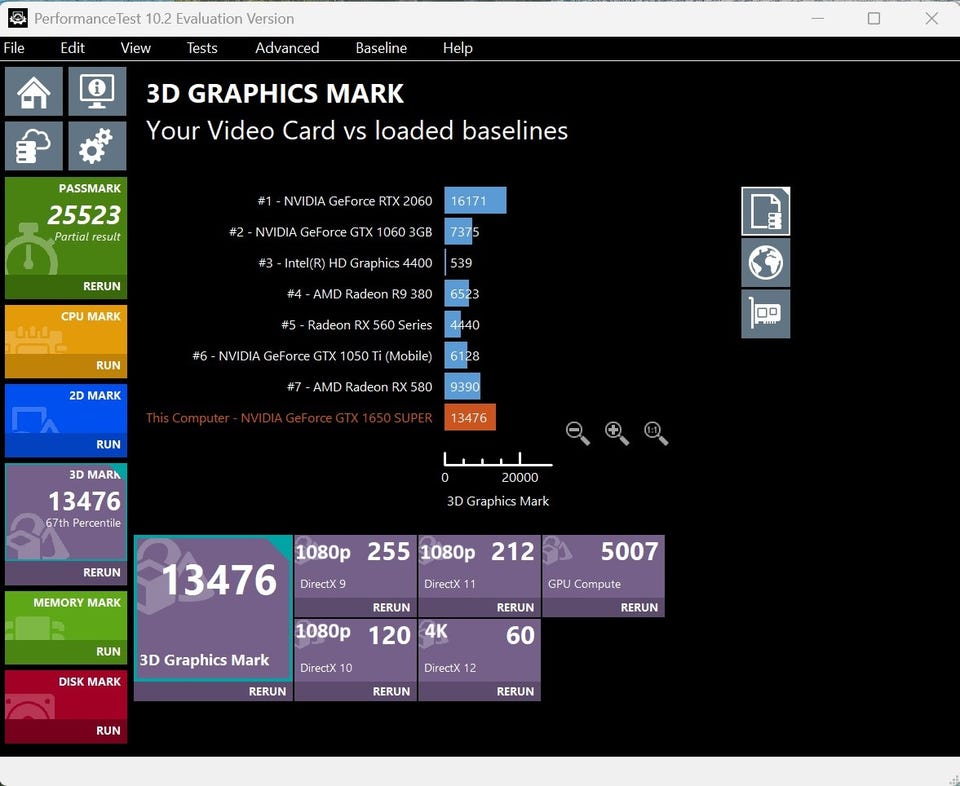Image resolution: width=960 pixels, height=786 pixels.
Task: Open the Tests menu
Action: point(202,48)
